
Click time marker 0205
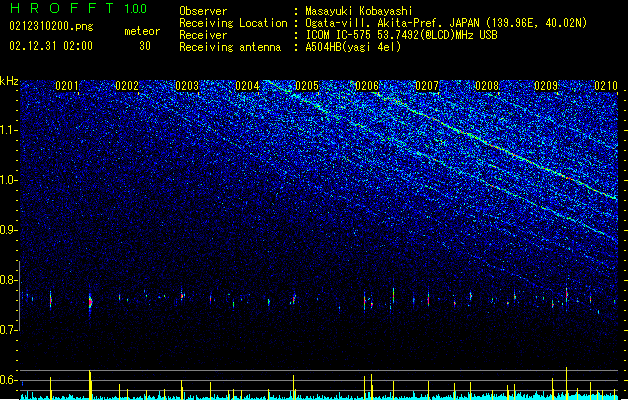pyautogui.click(x=307, y=86)
